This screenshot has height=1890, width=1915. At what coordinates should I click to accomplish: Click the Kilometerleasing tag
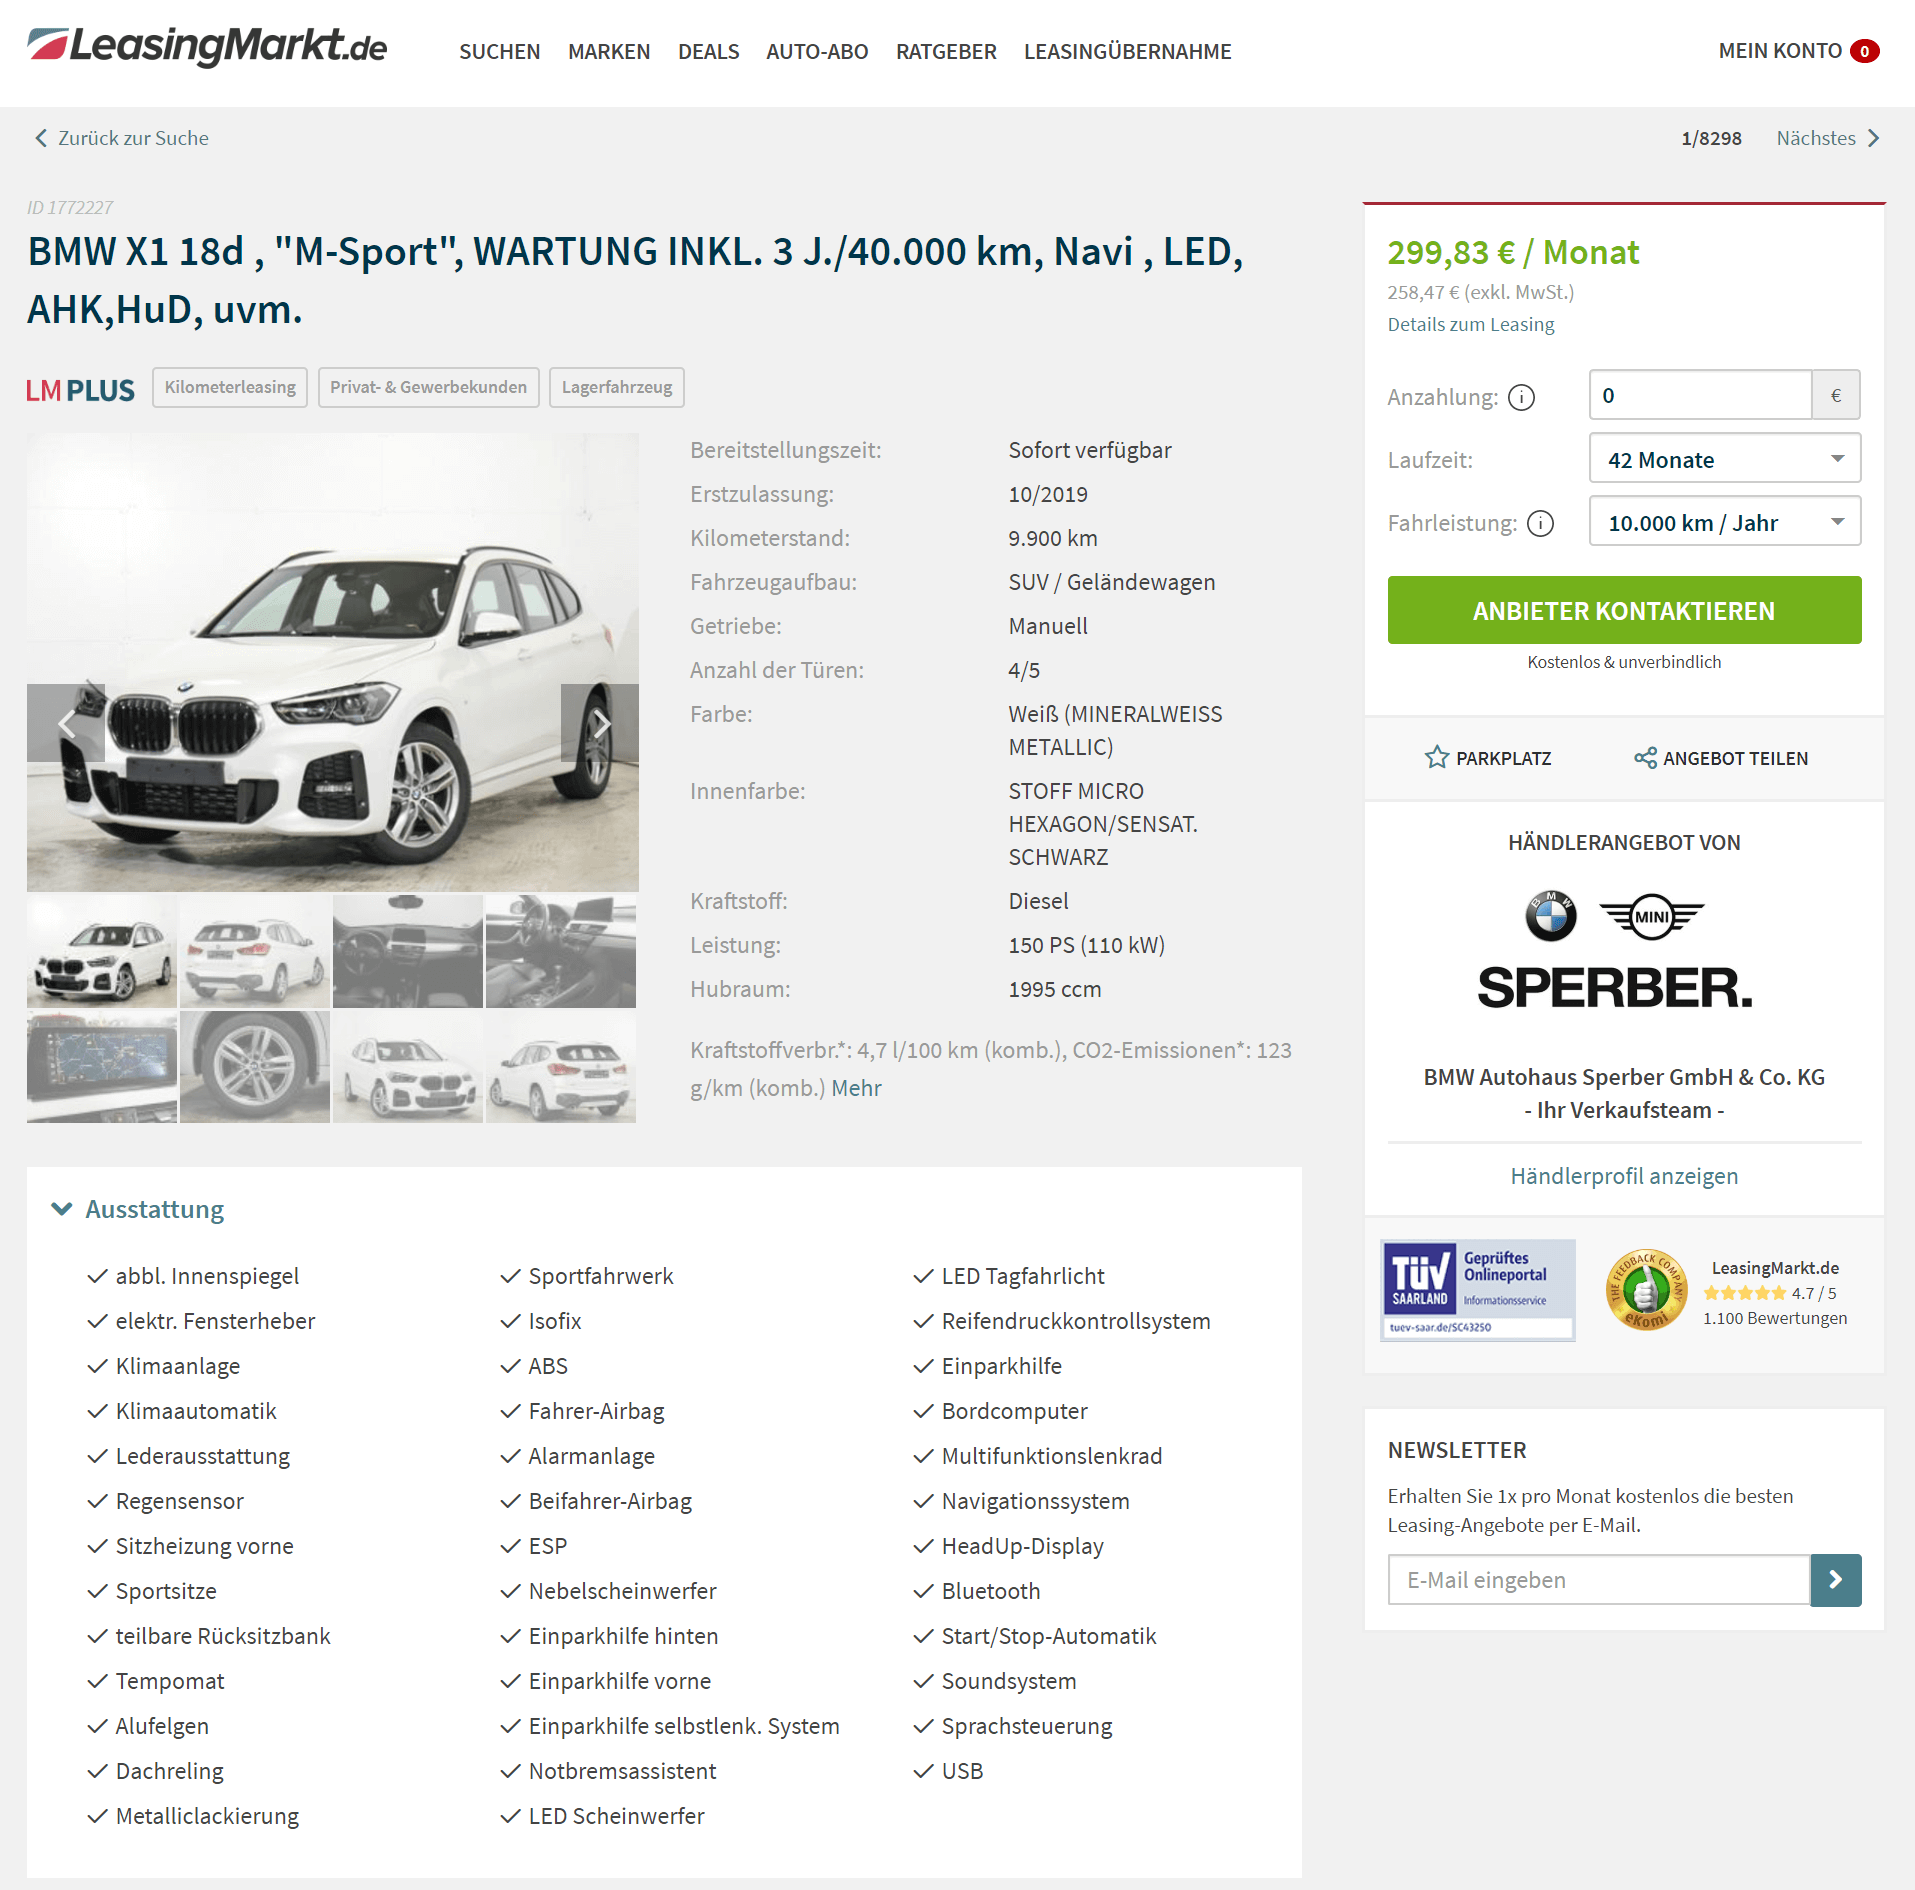[x=230, y=387]
